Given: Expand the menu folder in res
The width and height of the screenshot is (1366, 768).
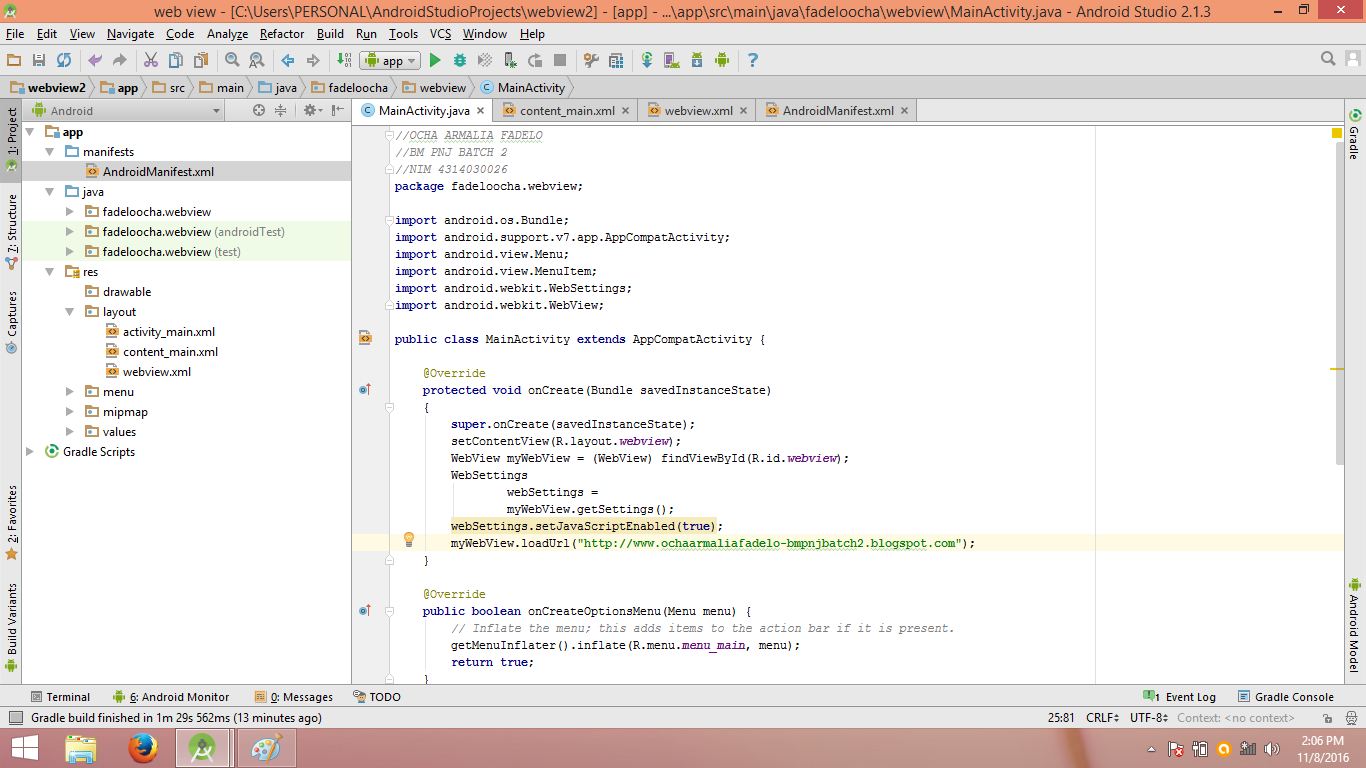Looking at the screenshot, I should point(70,392).
